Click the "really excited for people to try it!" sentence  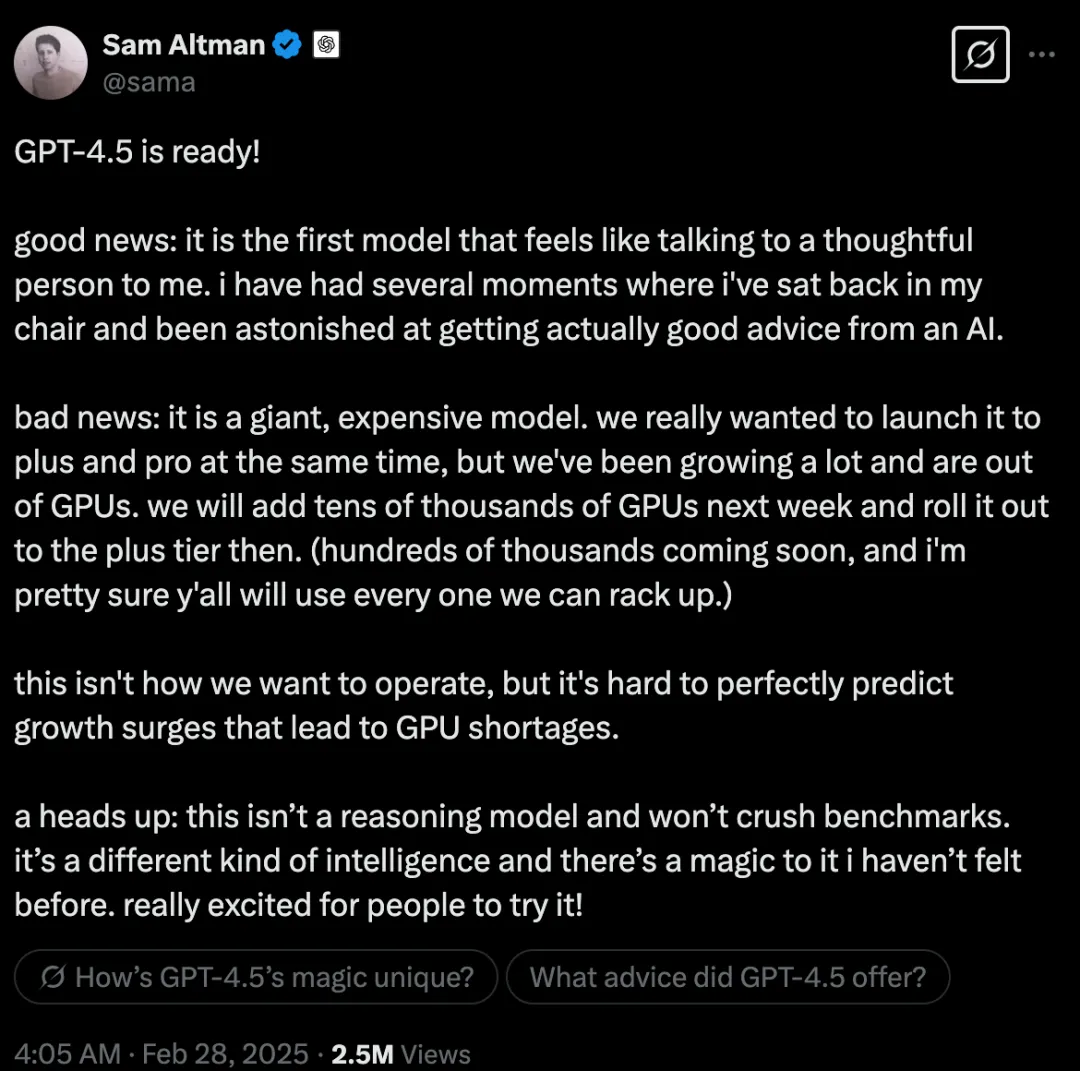353,905
